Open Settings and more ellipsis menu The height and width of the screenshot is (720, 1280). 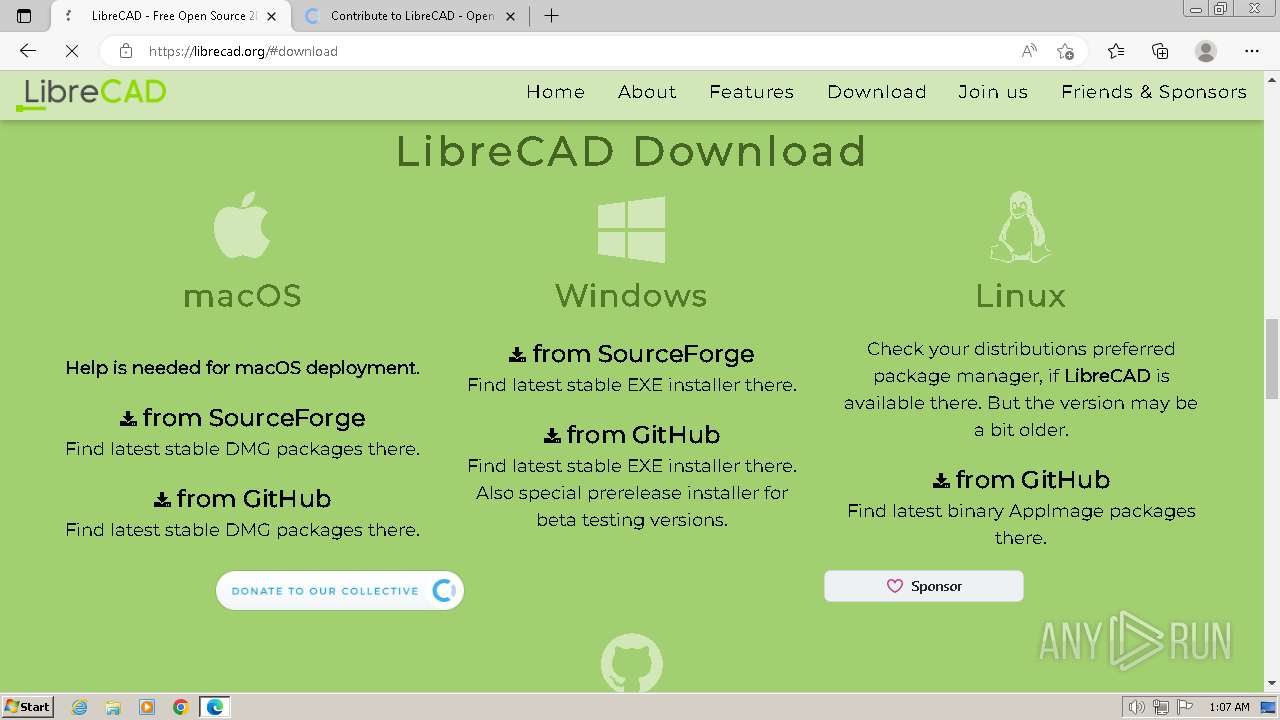[1252, 51]
